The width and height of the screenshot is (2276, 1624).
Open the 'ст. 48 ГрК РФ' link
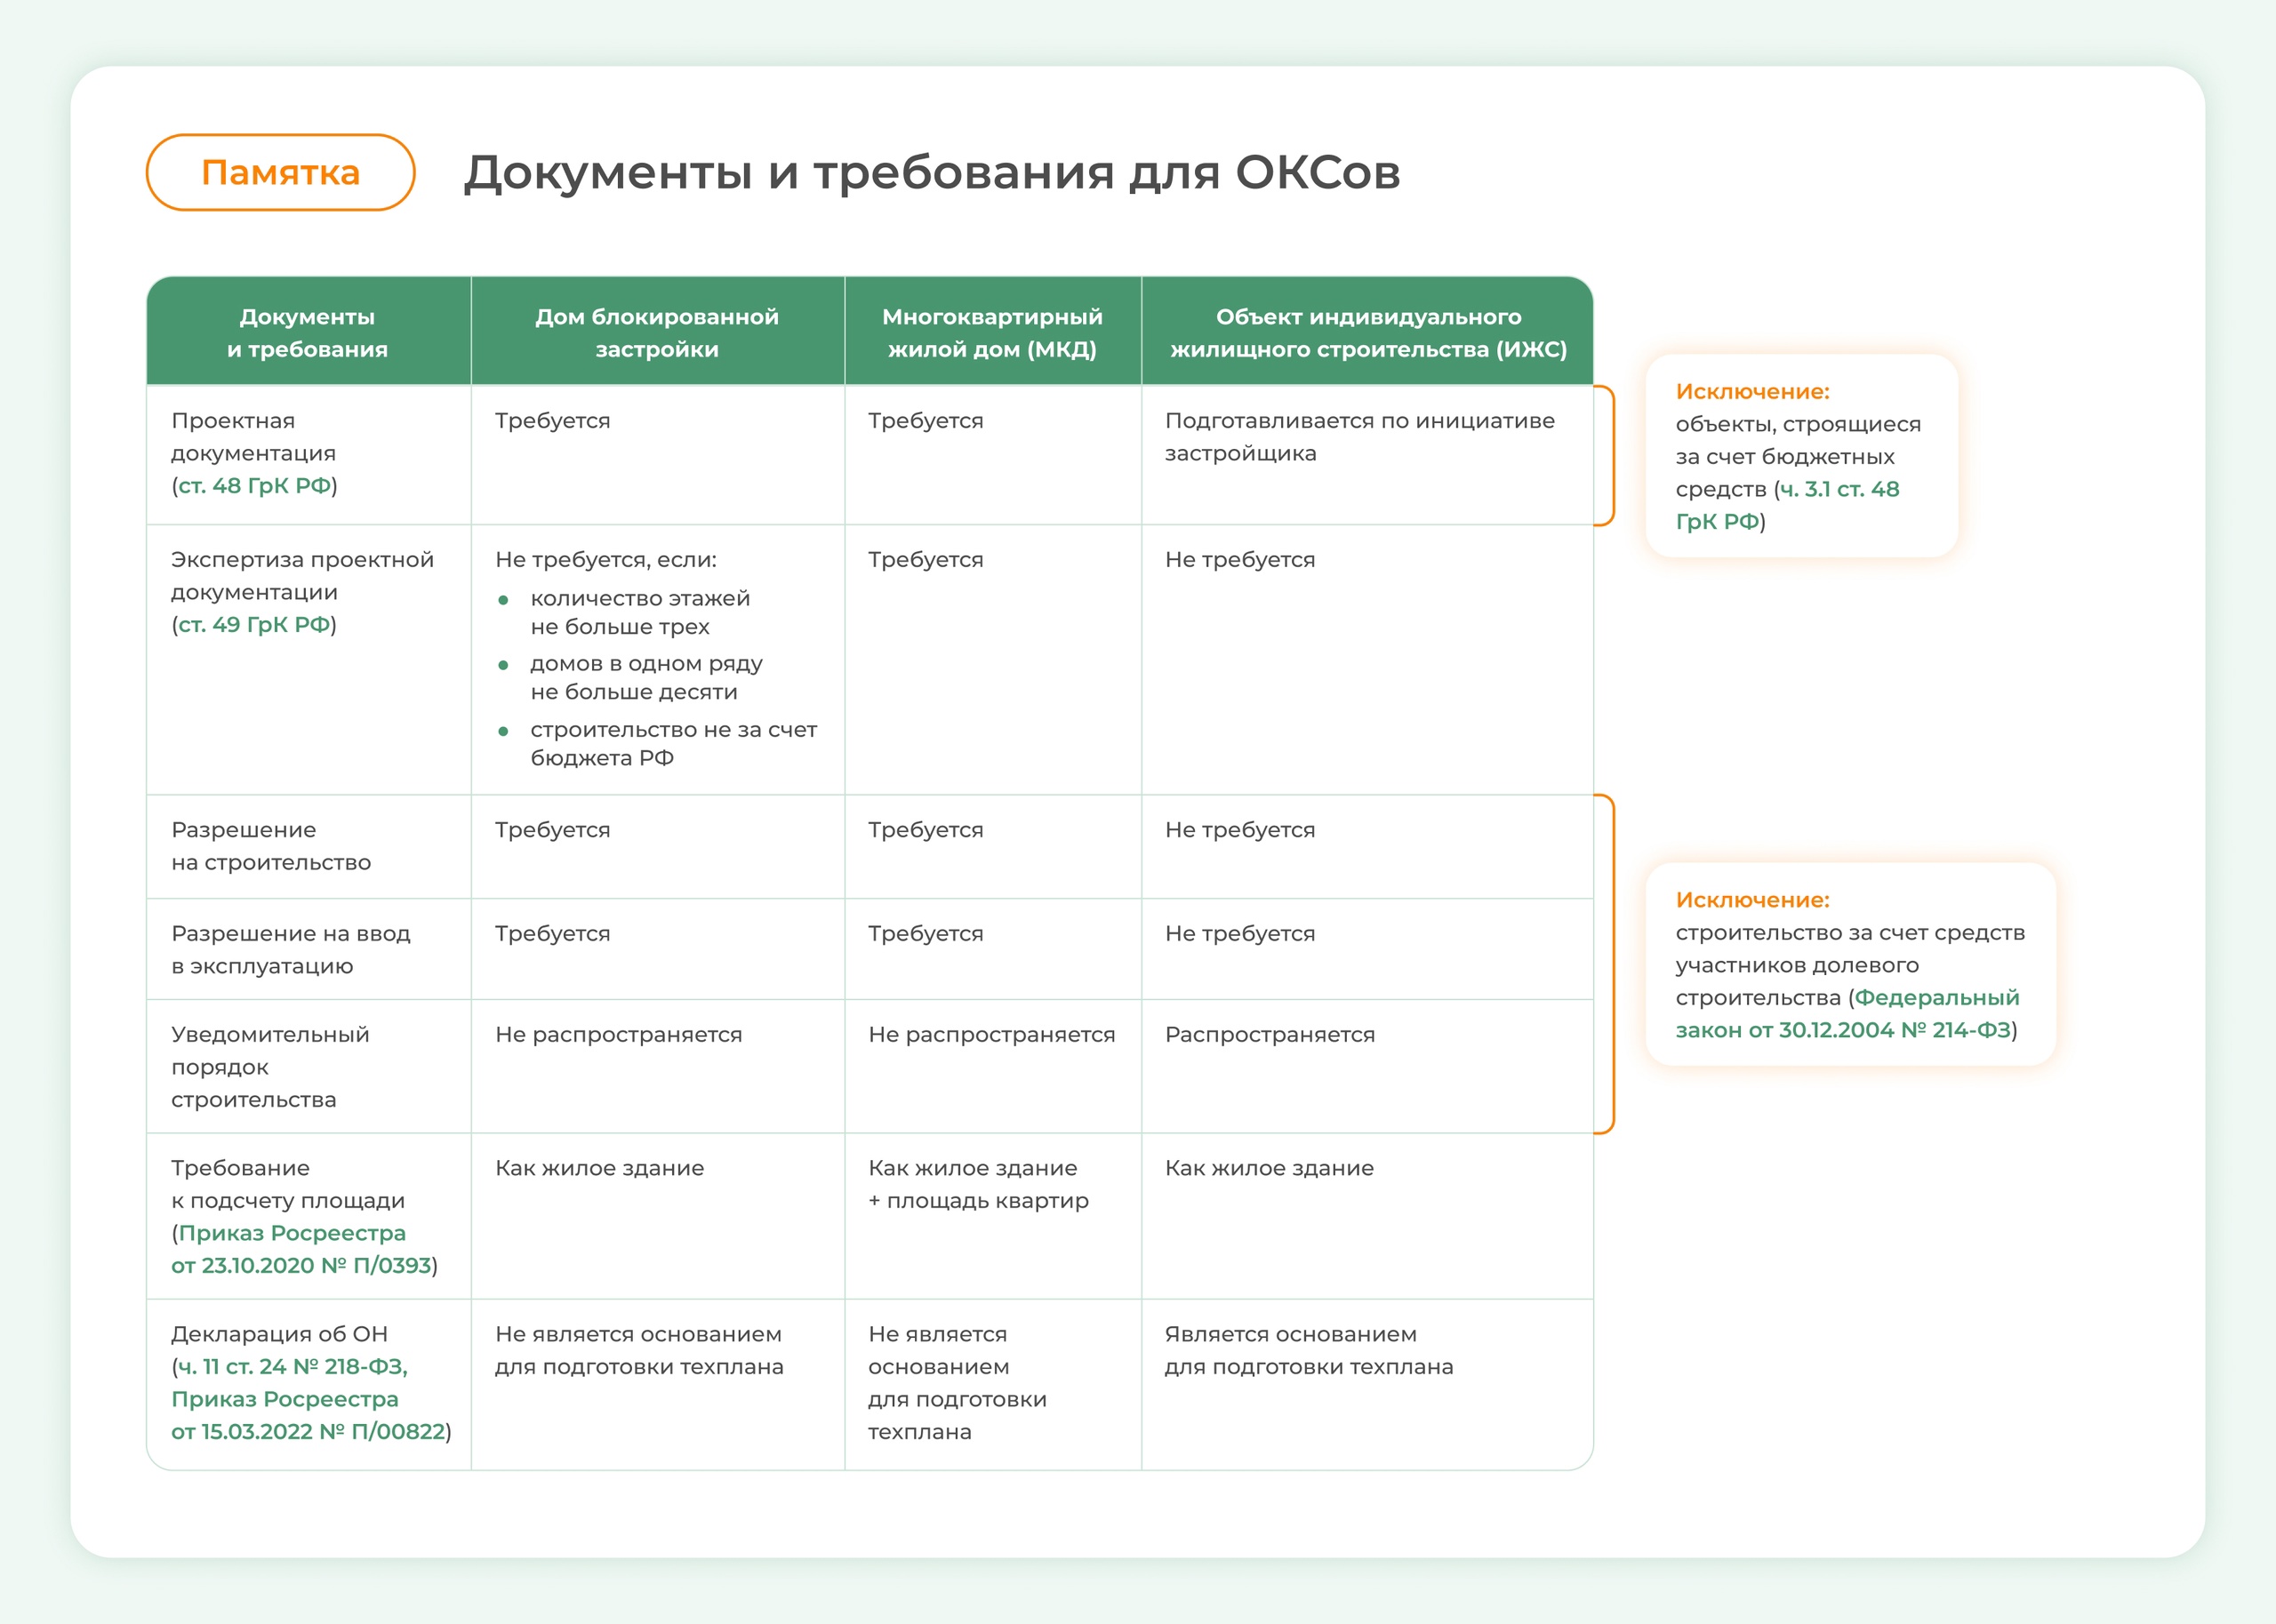tap(254, 486)
